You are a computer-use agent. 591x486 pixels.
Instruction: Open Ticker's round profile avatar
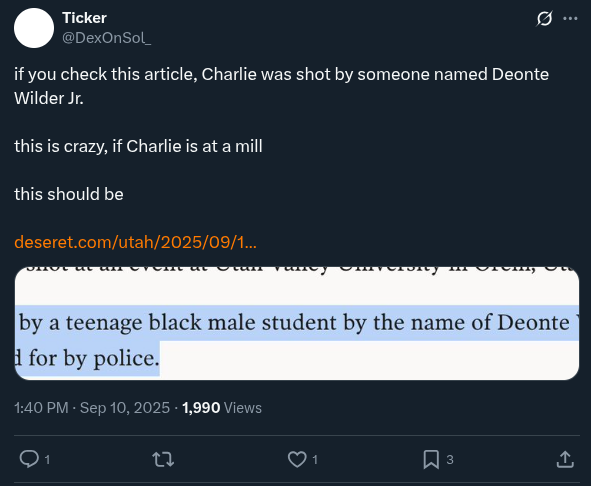(x=34, y=28)
